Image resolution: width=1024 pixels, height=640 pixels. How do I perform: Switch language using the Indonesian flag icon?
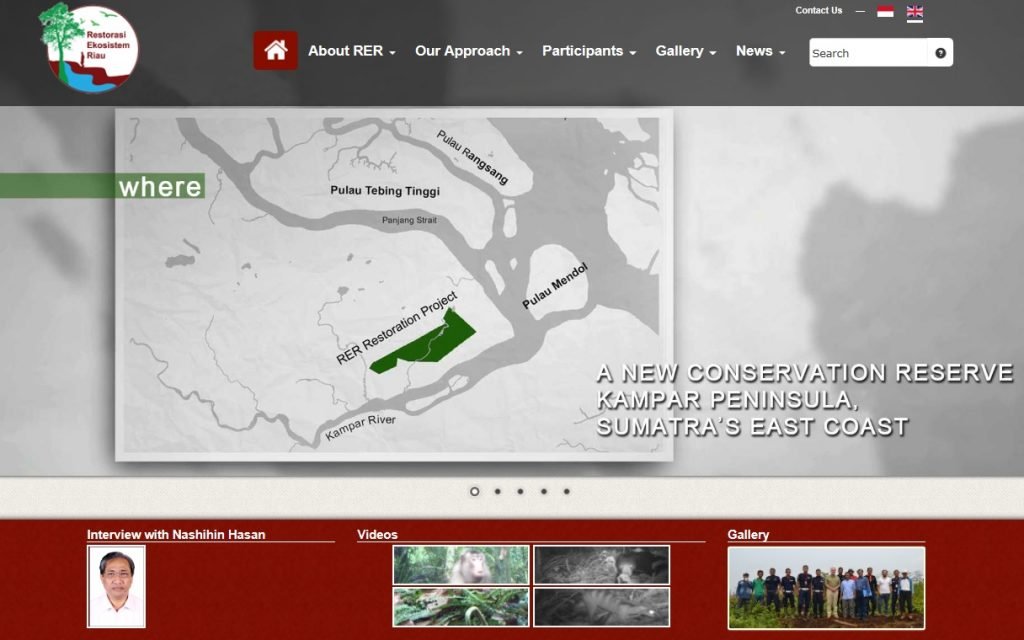coord(883,13)
